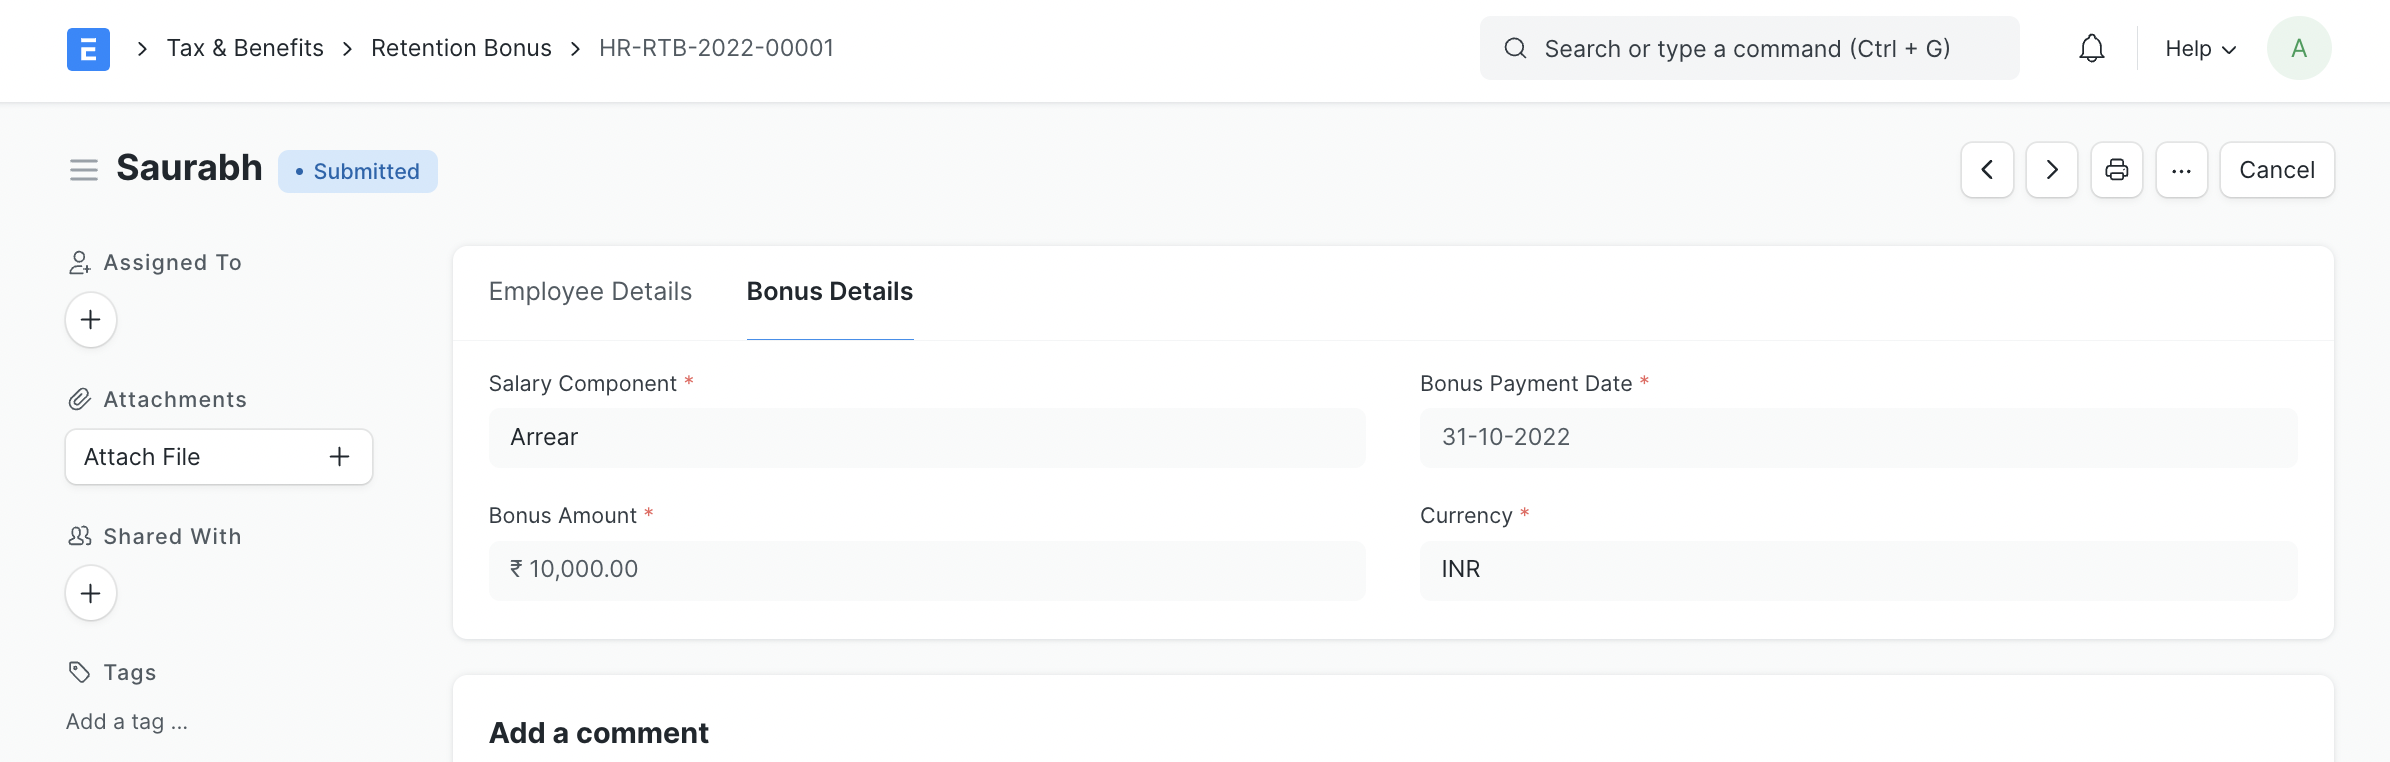Focus the search command bar

point(1749,48)
